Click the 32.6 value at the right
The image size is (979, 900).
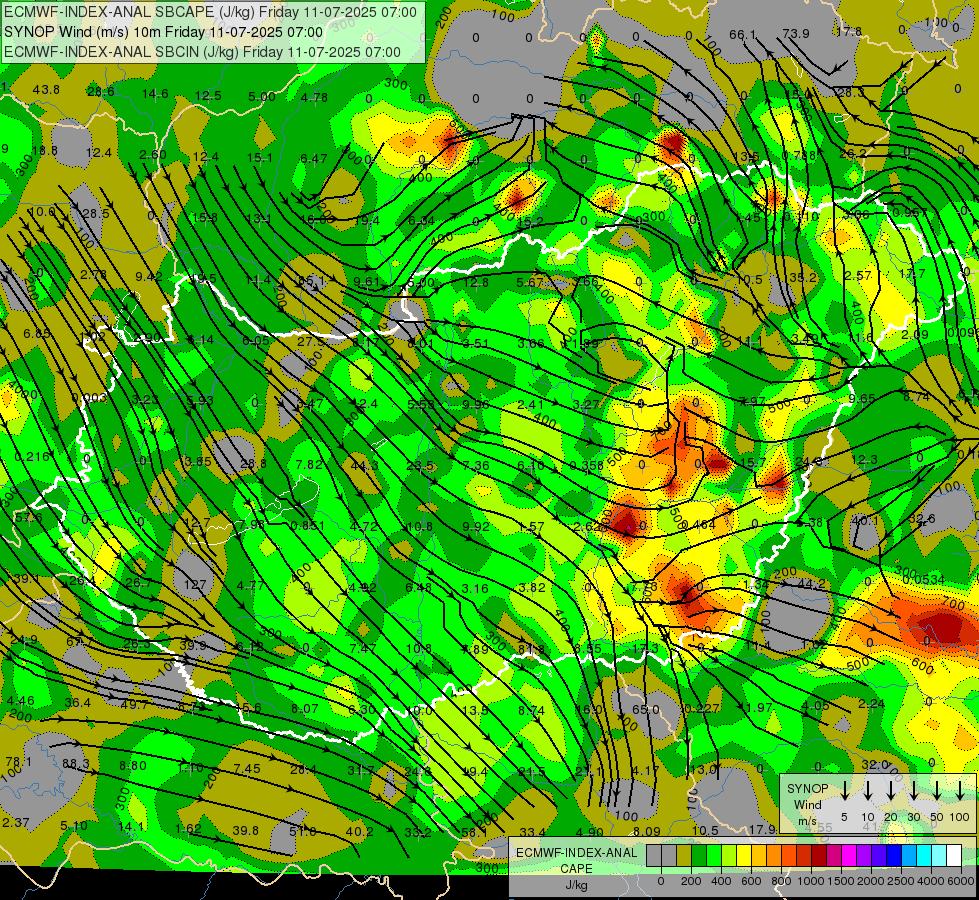922,519
